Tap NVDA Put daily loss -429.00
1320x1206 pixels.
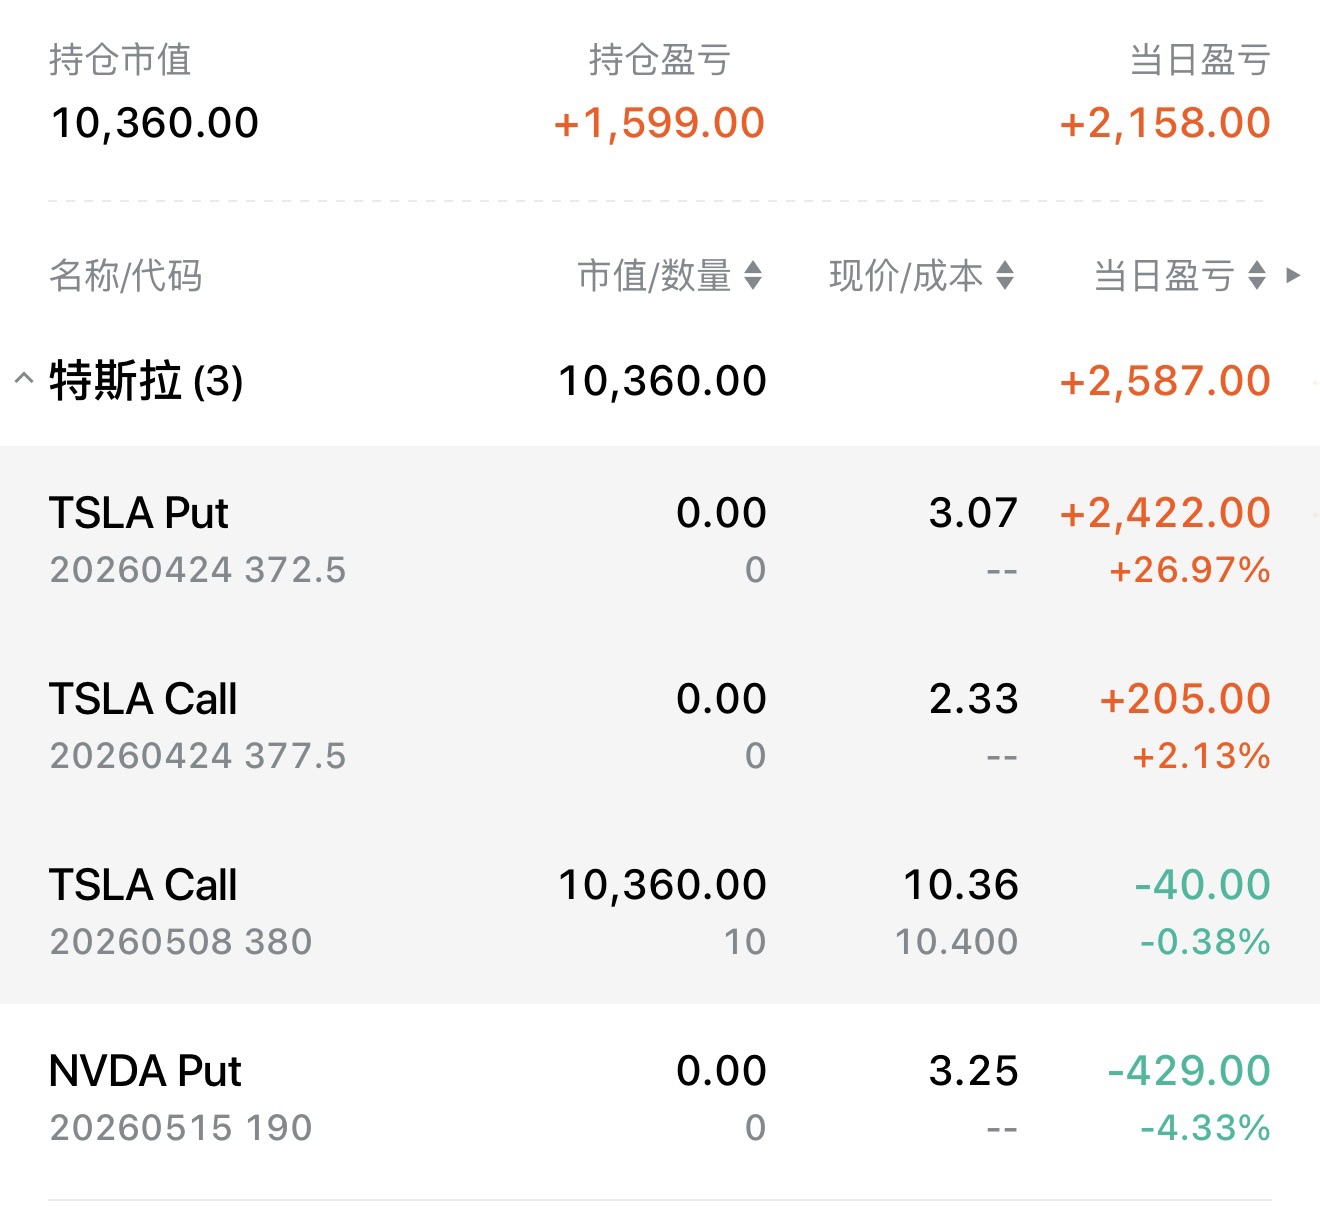click(1189, 1071)
